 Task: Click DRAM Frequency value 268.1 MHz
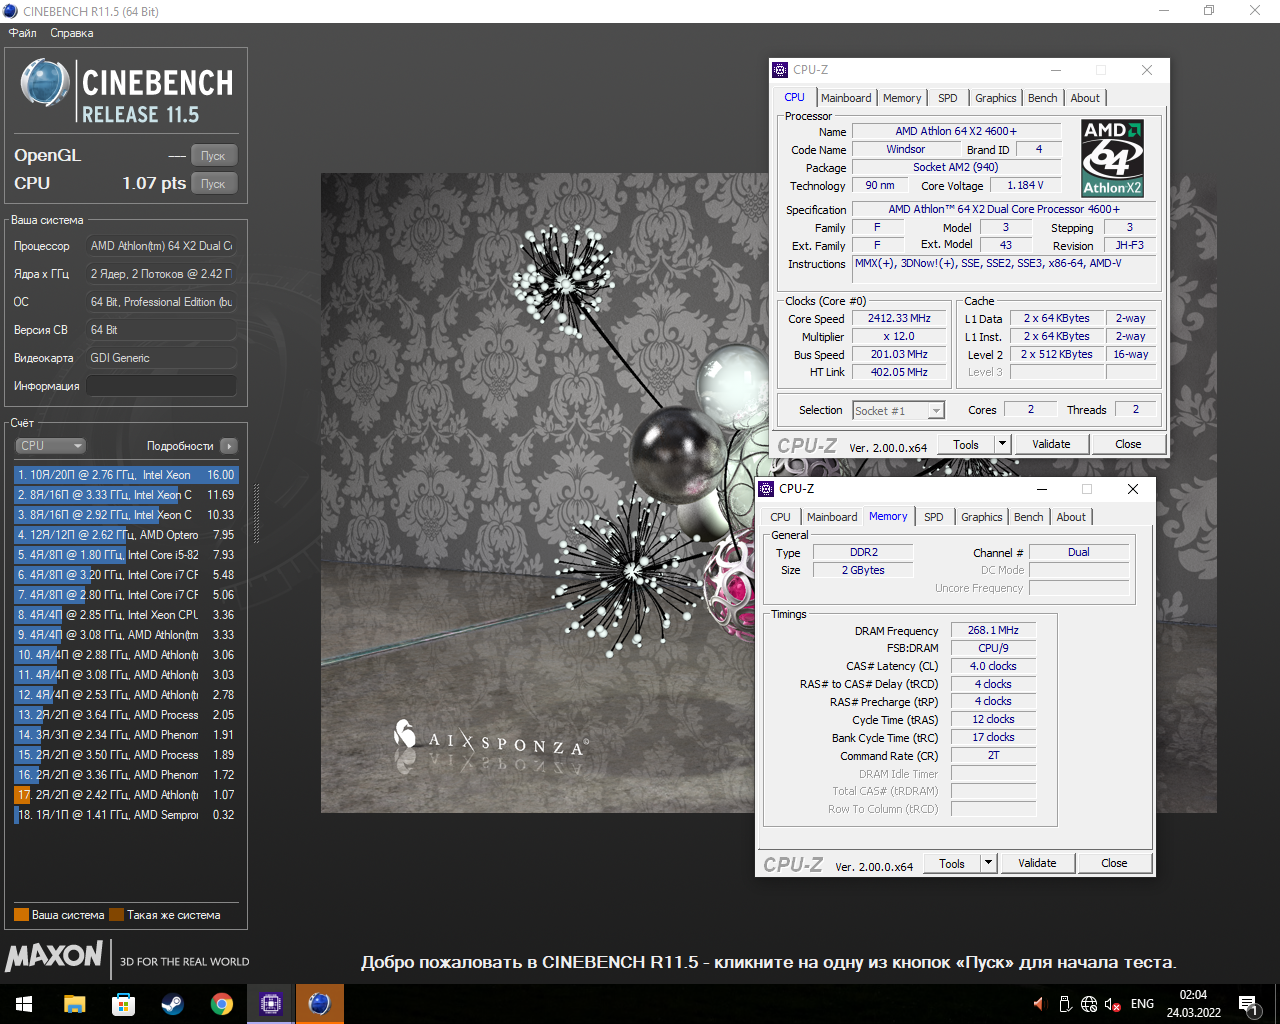[x=993, y=631]
